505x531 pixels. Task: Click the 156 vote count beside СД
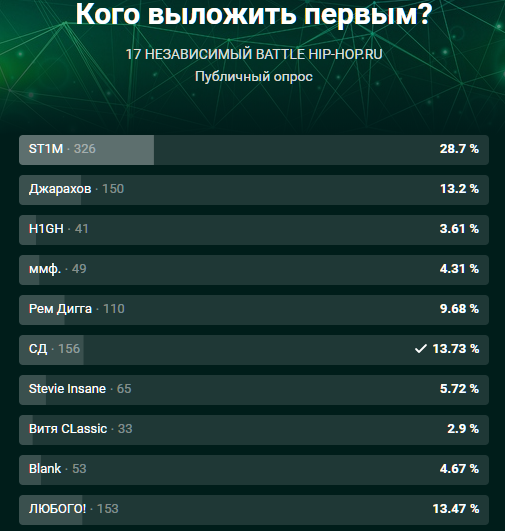pyautogui.click(x=69, y=348)
